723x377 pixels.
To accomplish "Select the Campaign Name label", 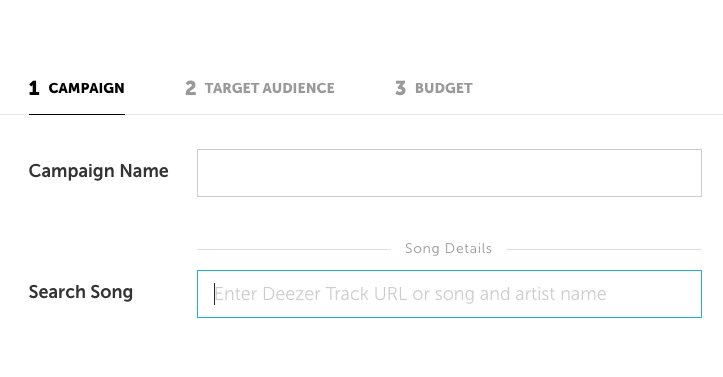I will point(99,171).
